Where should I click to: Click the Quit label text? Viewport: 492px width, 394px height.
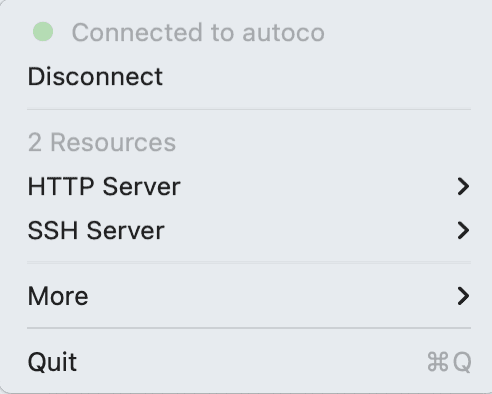(52, 362)
